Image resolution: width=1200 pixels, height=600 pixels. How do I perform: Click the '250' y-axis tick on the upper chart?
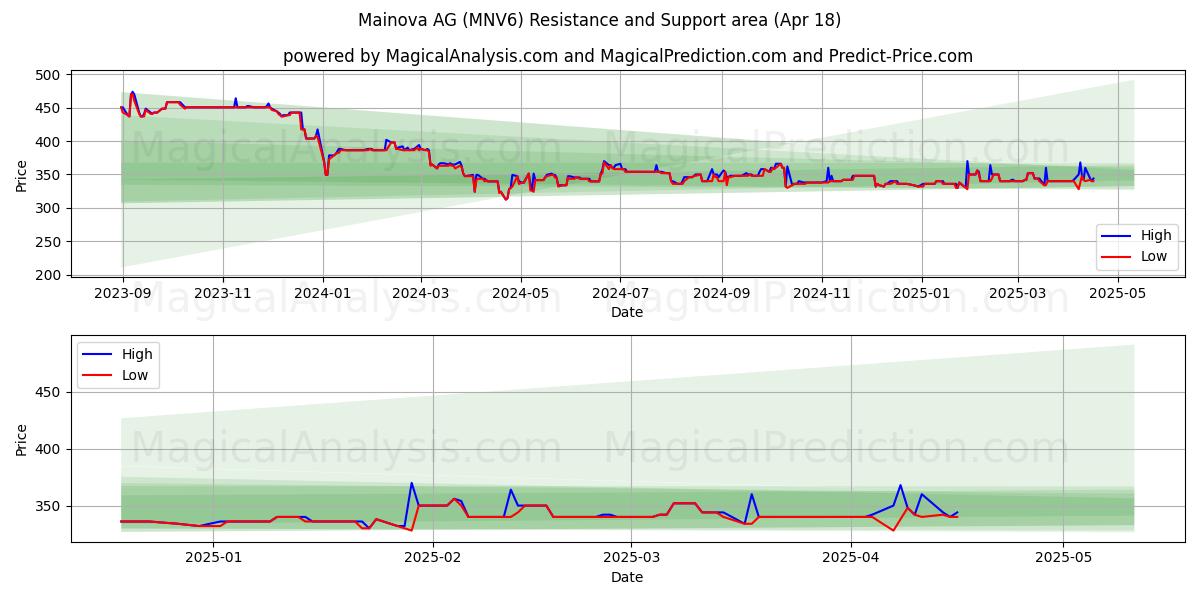[x=49, y=242]
